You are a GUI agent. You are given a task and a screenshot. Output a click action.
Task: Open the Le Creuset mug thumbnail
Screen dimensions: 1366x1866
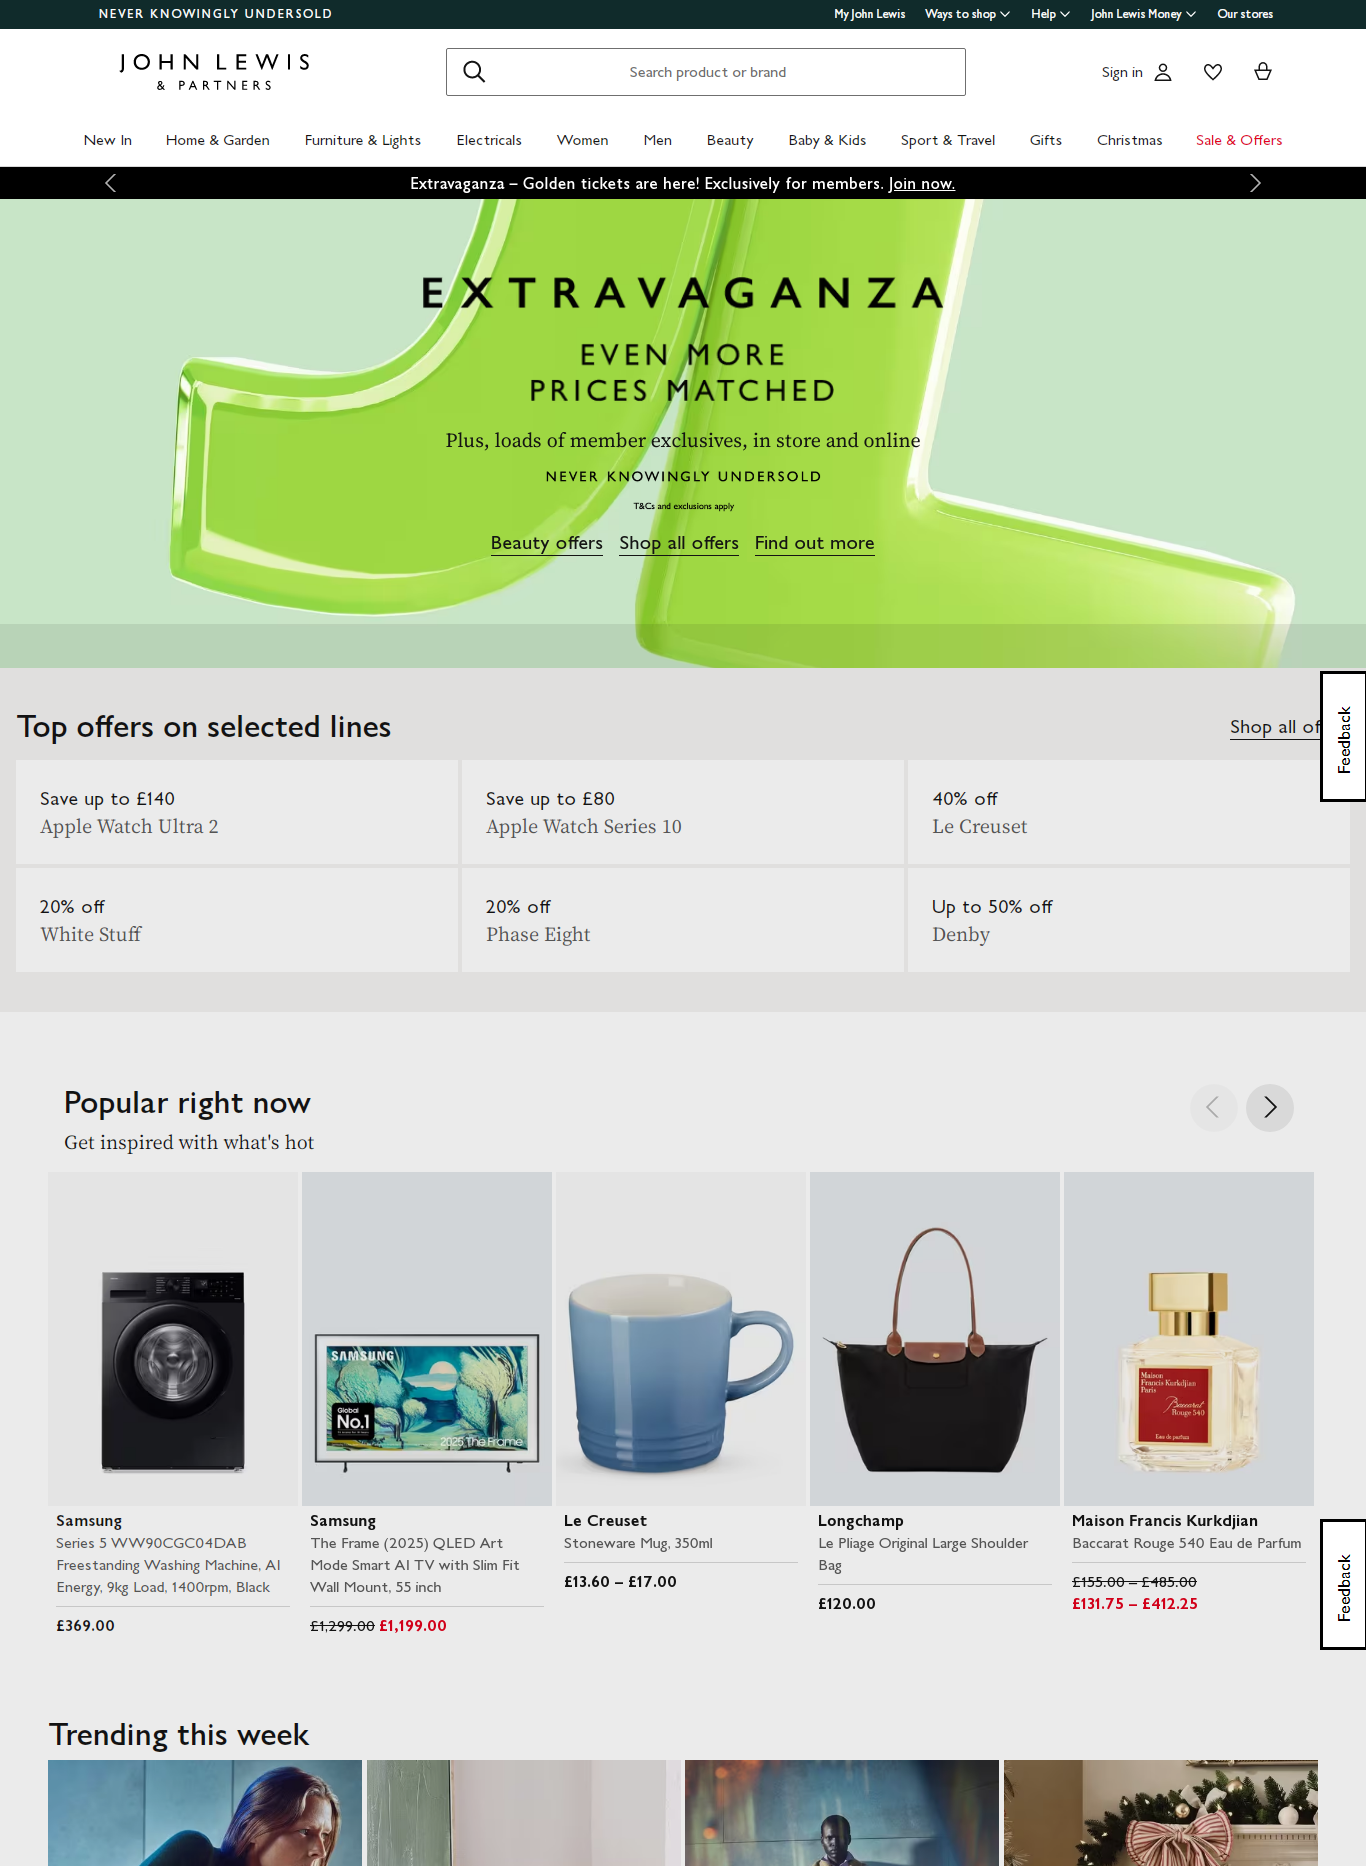pos(681,1339)
